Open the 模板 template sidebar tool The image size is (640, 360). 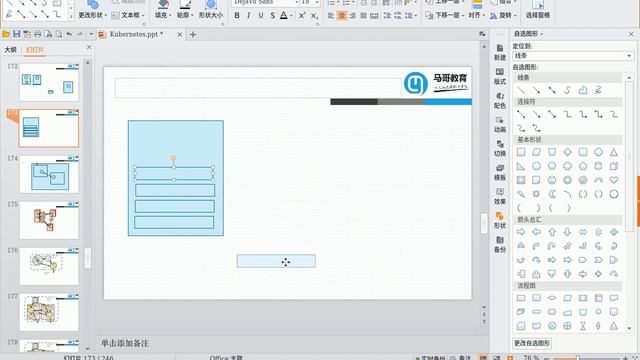[500, 173]
